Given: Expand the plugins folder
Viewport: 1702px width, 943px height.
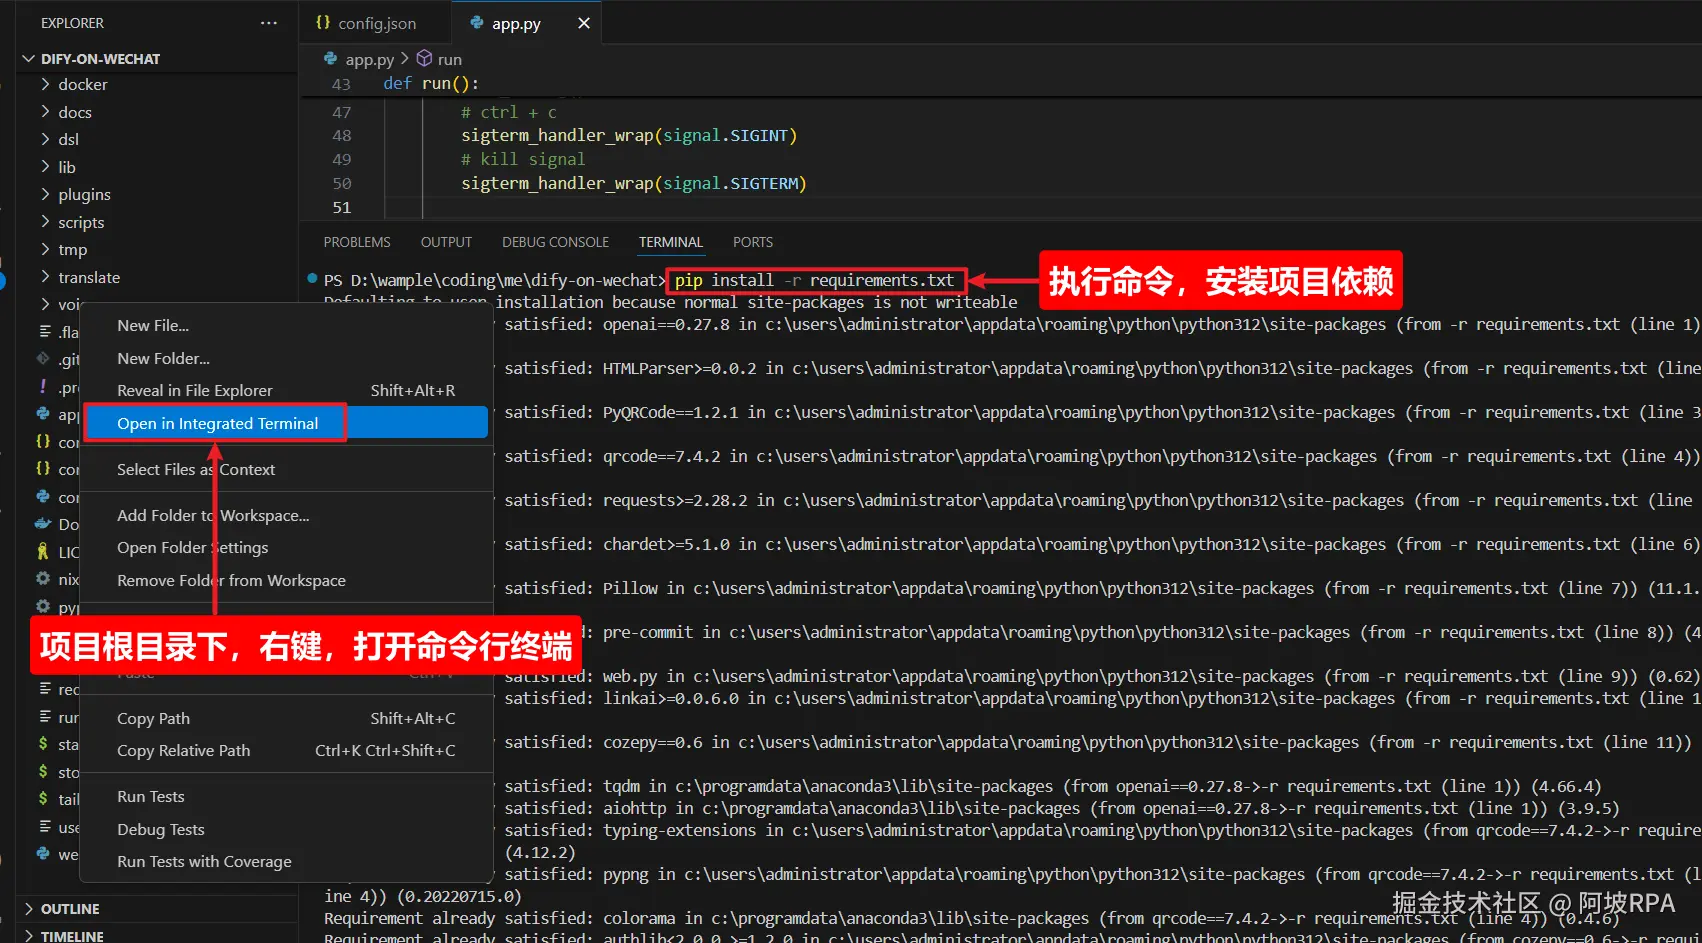Looking at the screenshot, I should click(x=158, y=195).
